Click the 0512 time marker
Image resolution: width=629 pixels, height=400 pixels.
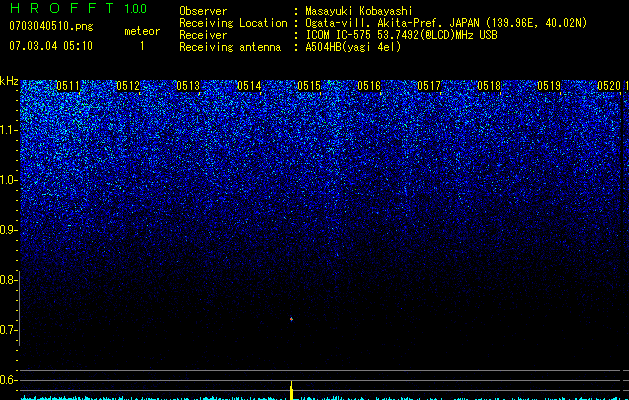pyautogui.click(x=128, y=86)
